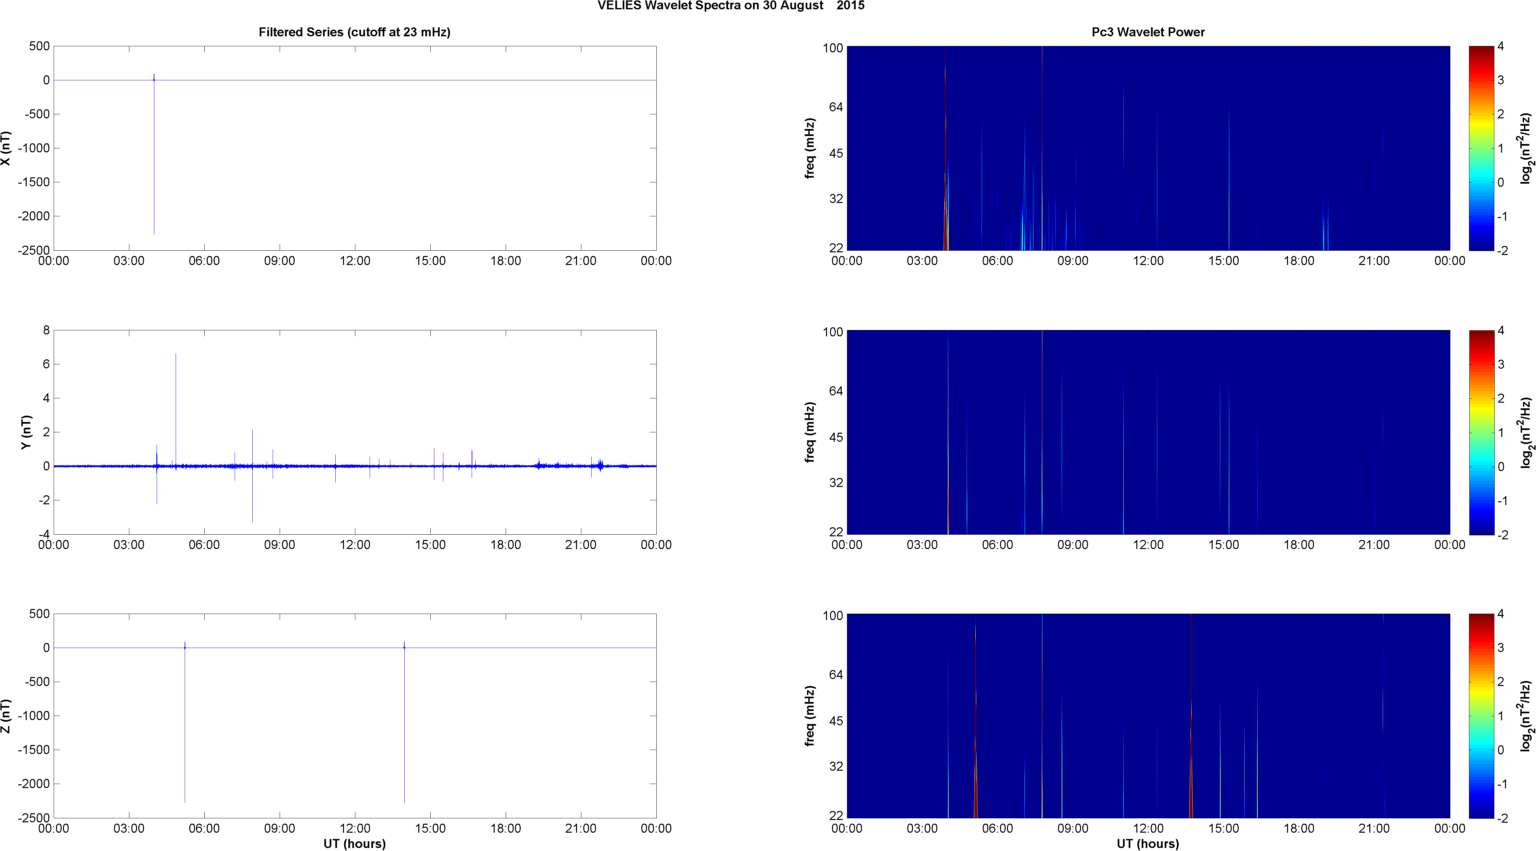Click the '45' frequency tick of the middle wavelet plot
1536x851 pixels.
click(836, 437)
